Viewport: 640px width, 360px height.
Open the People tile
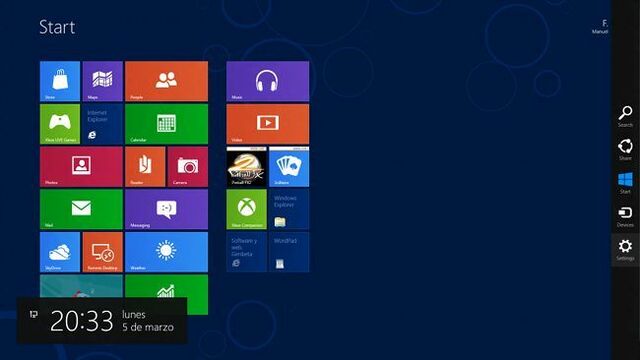[x=167, y=81]
